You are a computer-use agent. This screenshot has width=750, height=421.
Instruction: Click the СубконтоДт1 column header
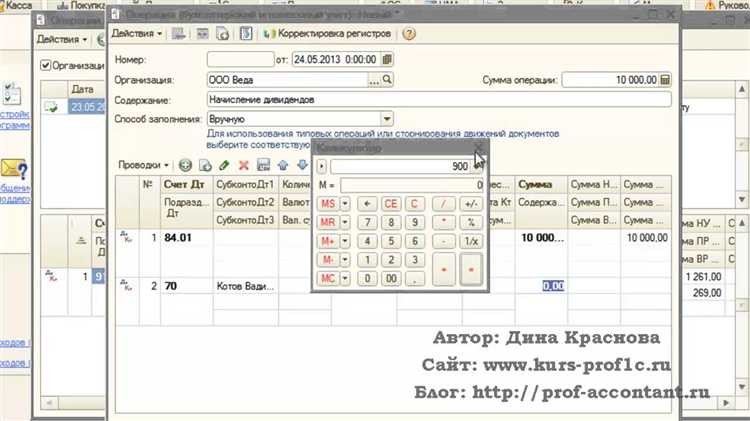(x=245, y=185)
